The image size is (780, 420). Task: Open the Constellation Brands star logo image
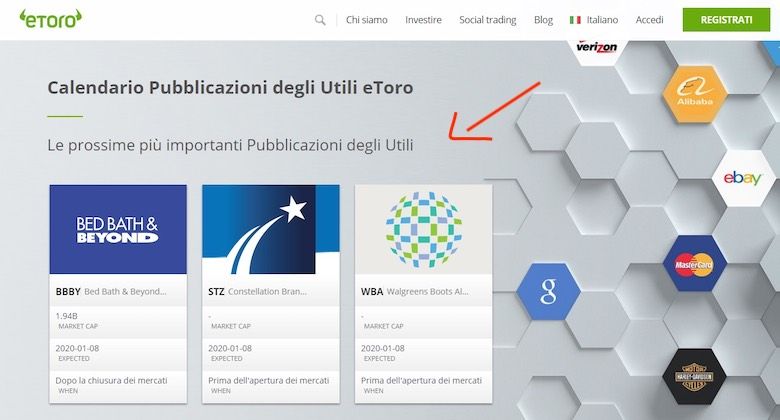[x=271, y=229]
